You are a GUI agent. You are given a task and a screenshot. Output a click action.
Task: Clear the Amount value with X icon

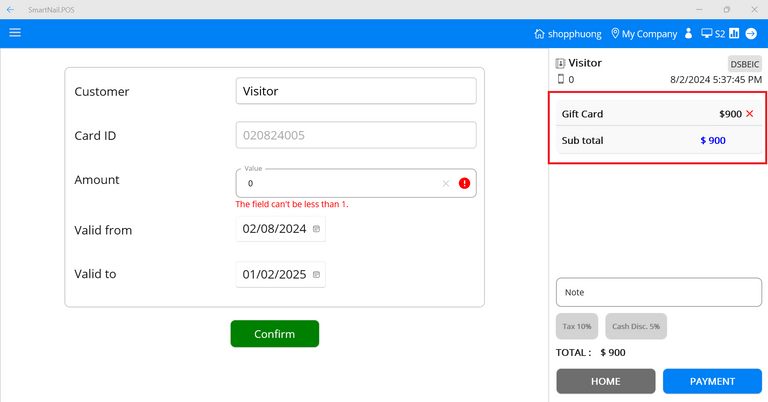(446, 184)
